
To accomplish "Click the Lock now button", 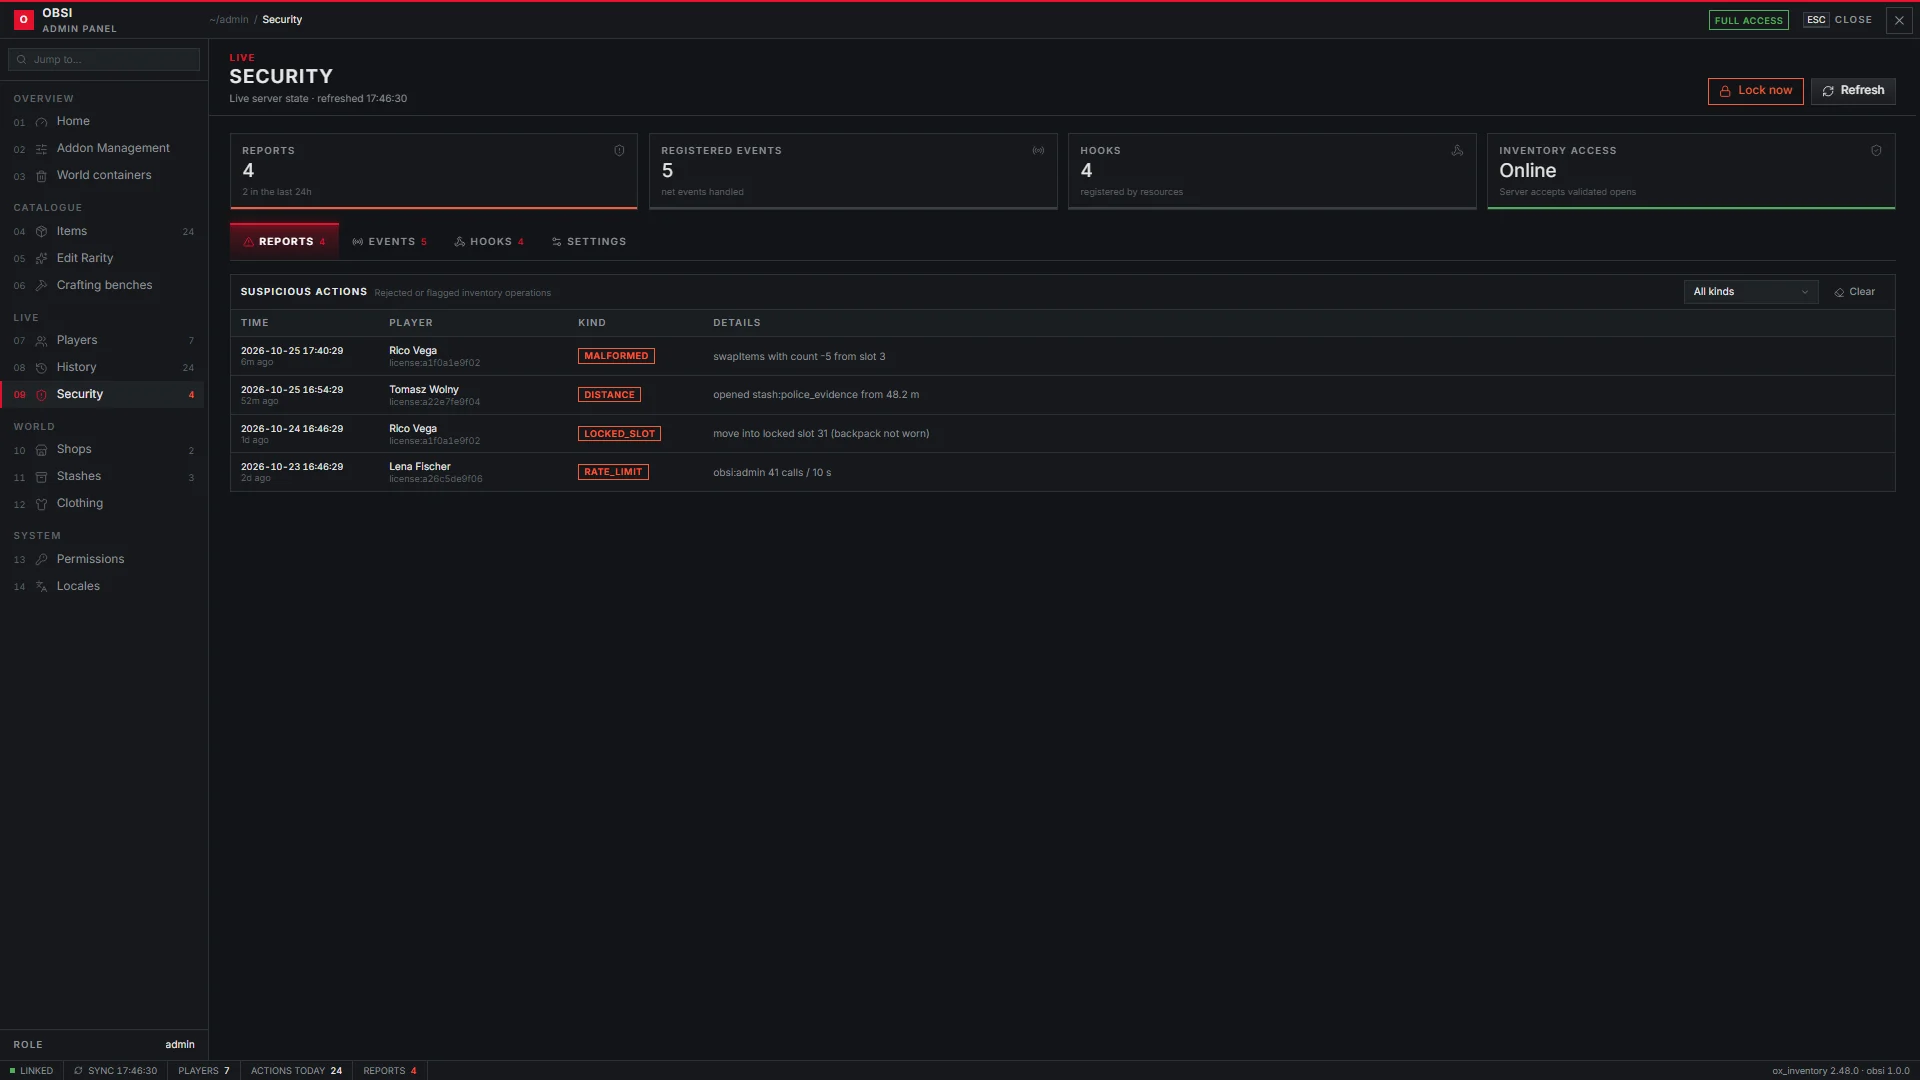I will tap(1755, 91).
